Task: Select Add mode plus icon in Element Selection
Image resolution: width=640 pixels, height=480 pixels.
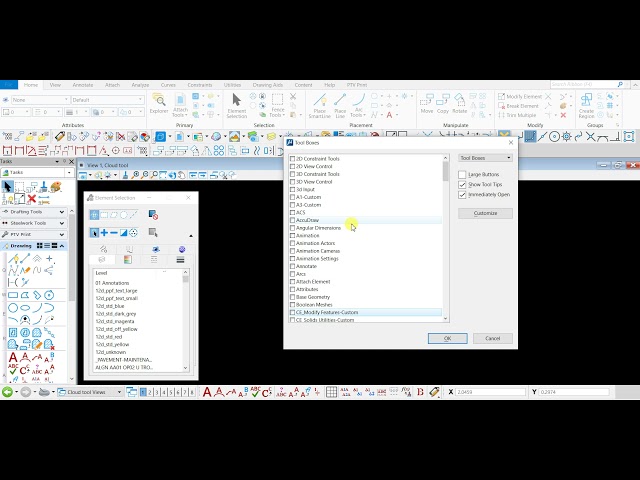Action: click(x=104, y=233)
